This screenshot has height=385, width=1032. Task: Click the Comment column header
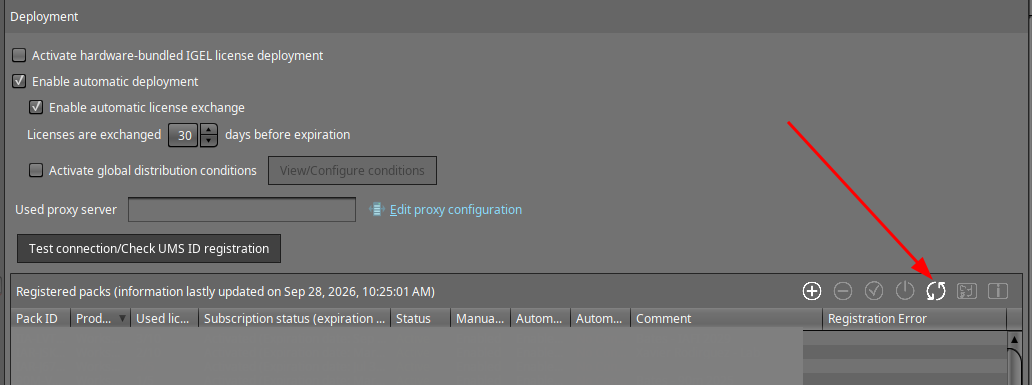click(727, 319)
